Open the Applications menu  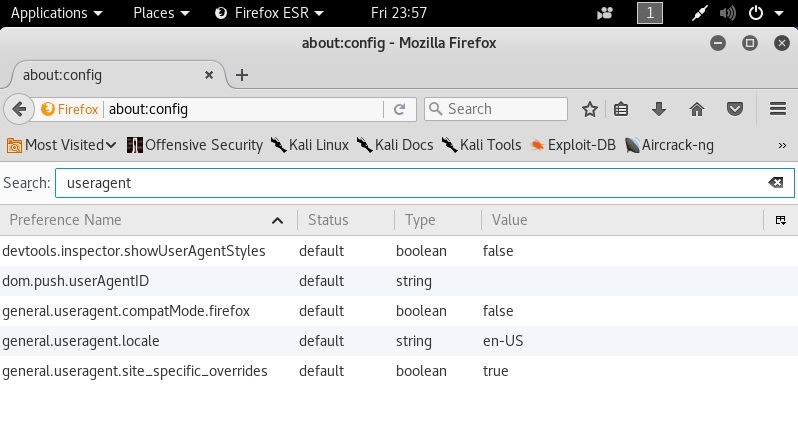point(56,13)
